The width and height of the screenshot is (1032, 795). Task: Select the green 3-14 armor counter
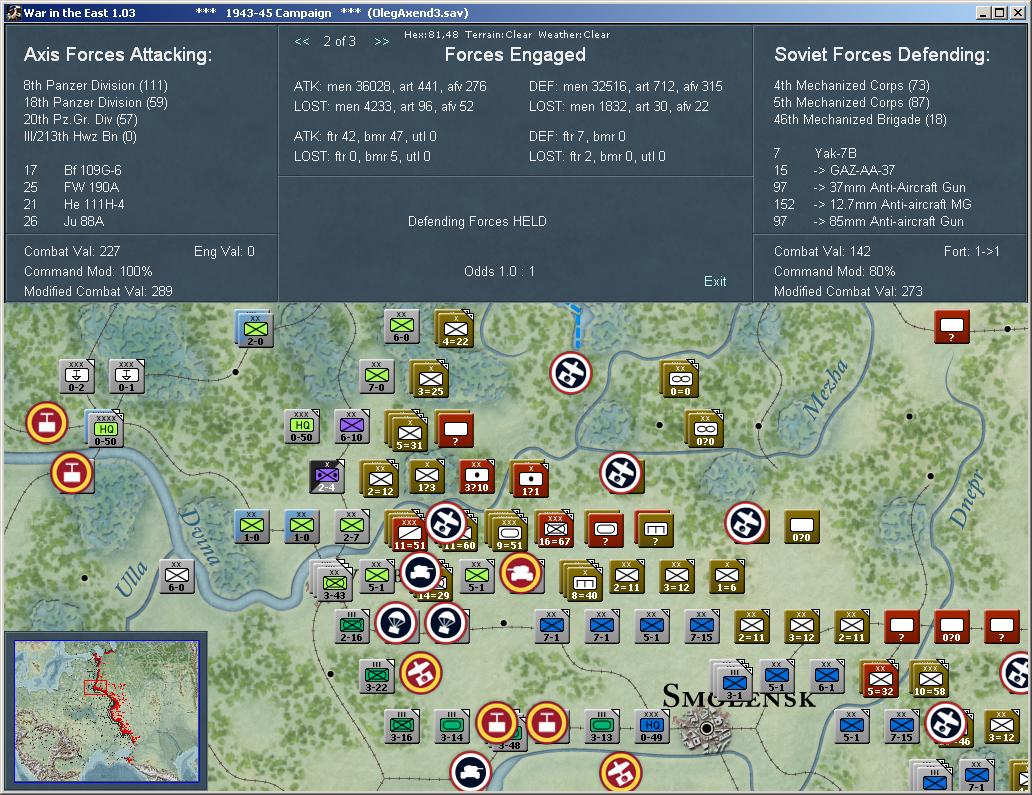[452, 726]
